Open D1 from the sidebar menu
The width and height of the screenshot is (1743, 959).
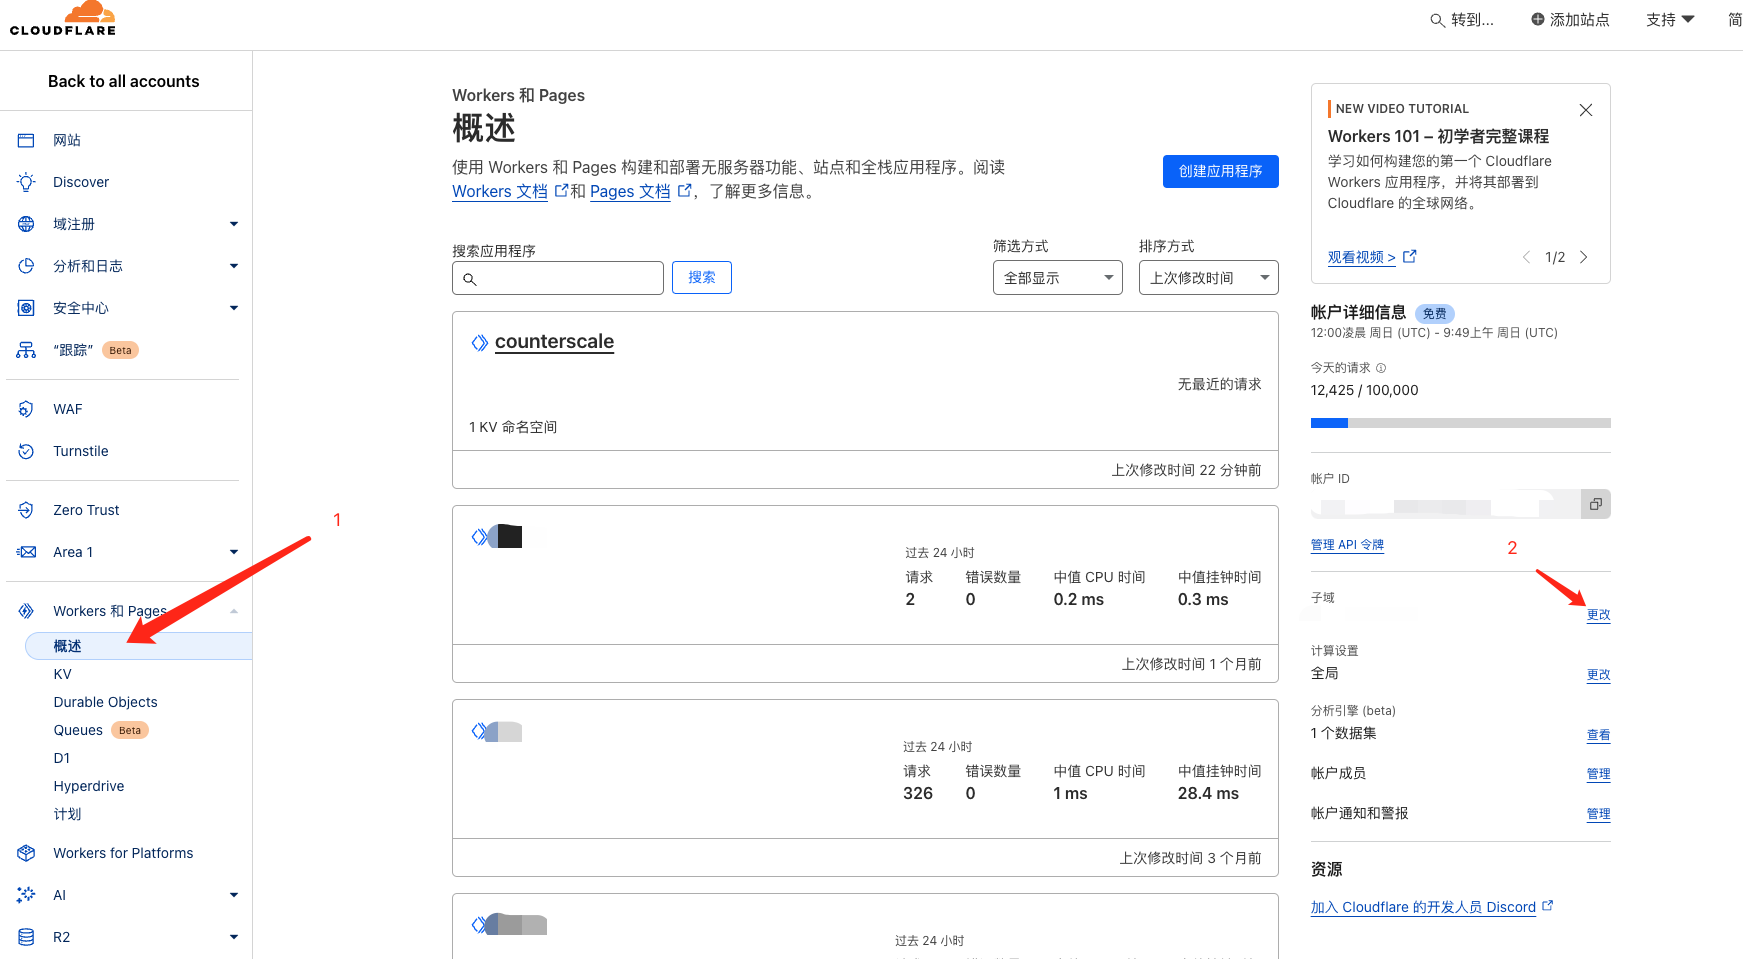[60, 758]
